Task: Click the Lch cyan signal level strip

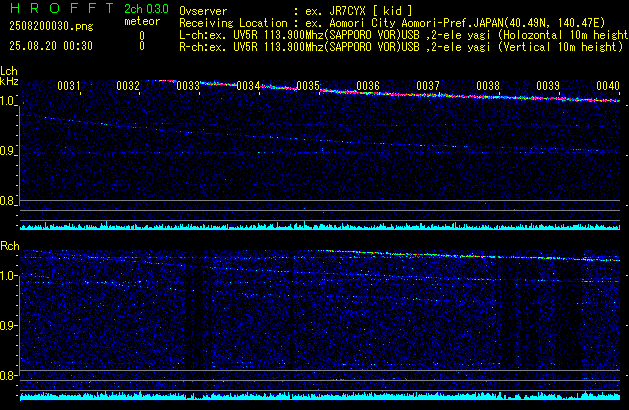Action: (x=320, y=226)
